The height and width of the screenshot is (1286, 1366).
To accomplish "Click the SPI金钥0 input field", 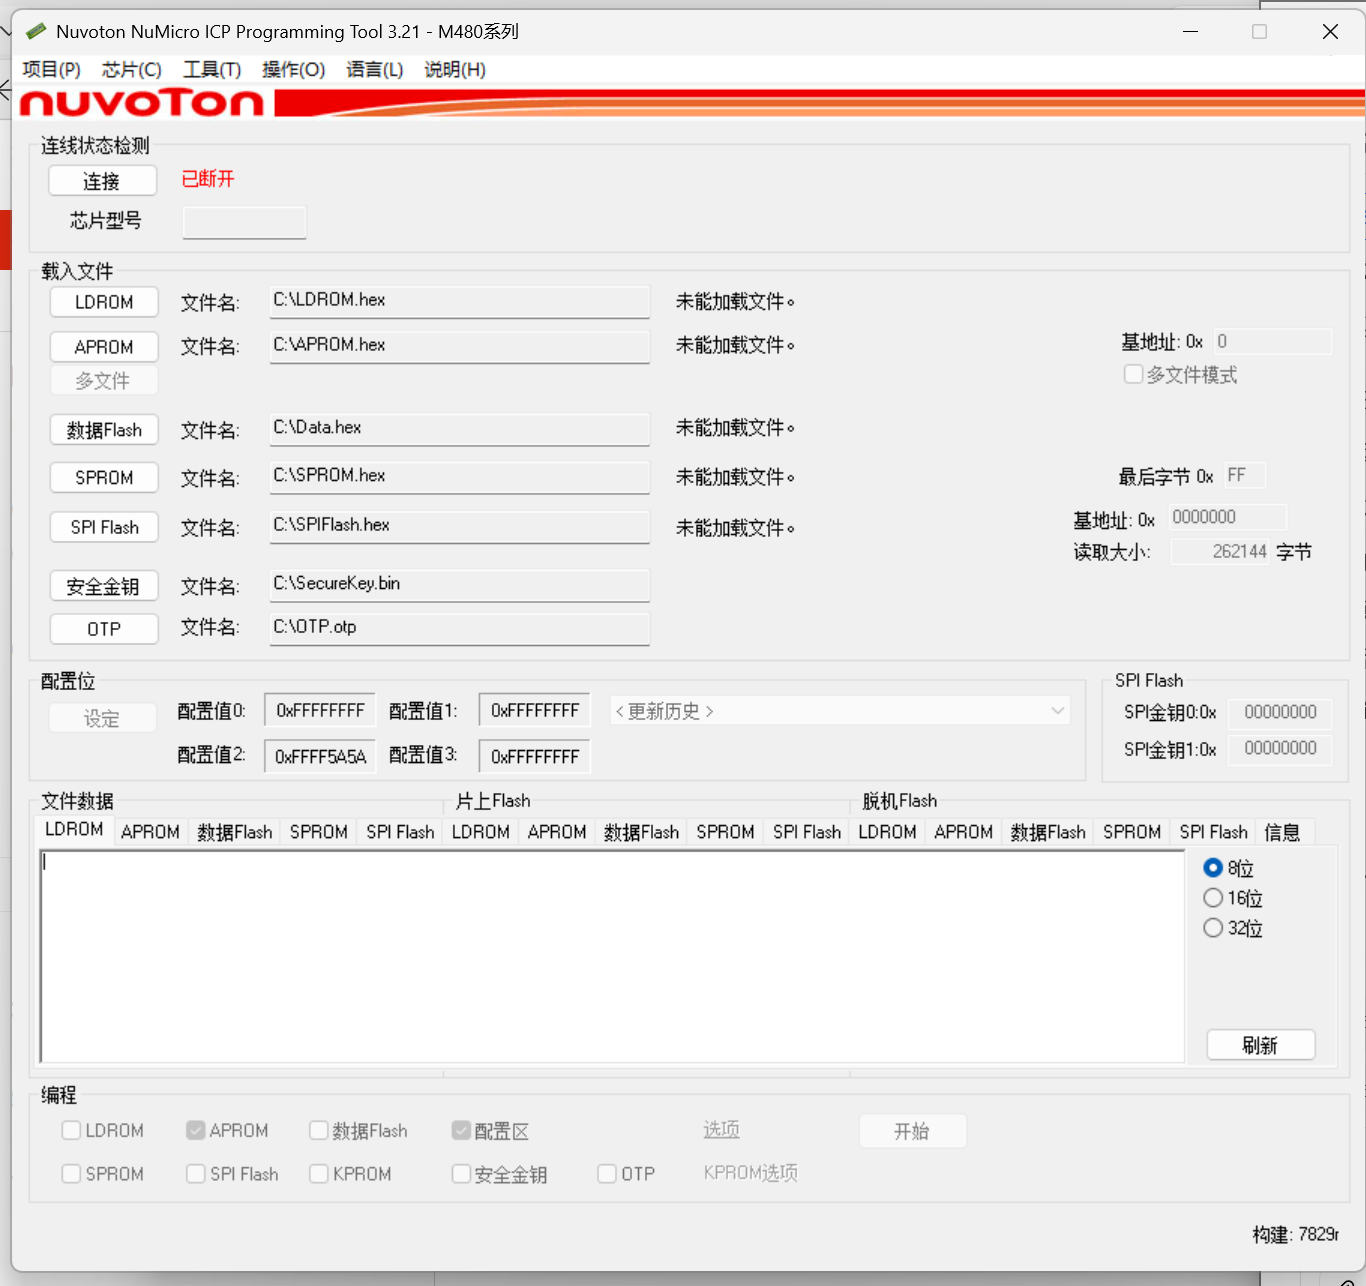I will [1280, 712].
